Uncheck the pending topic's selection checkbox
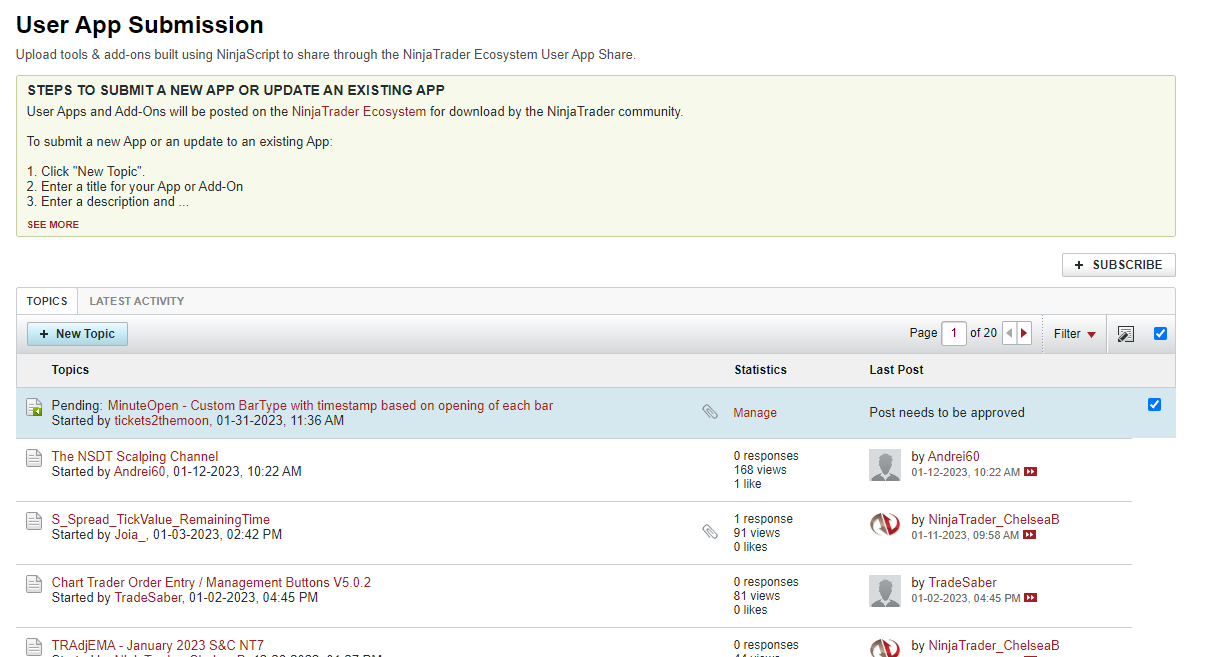The image size is (1227, 657). tap(1155, 404)
